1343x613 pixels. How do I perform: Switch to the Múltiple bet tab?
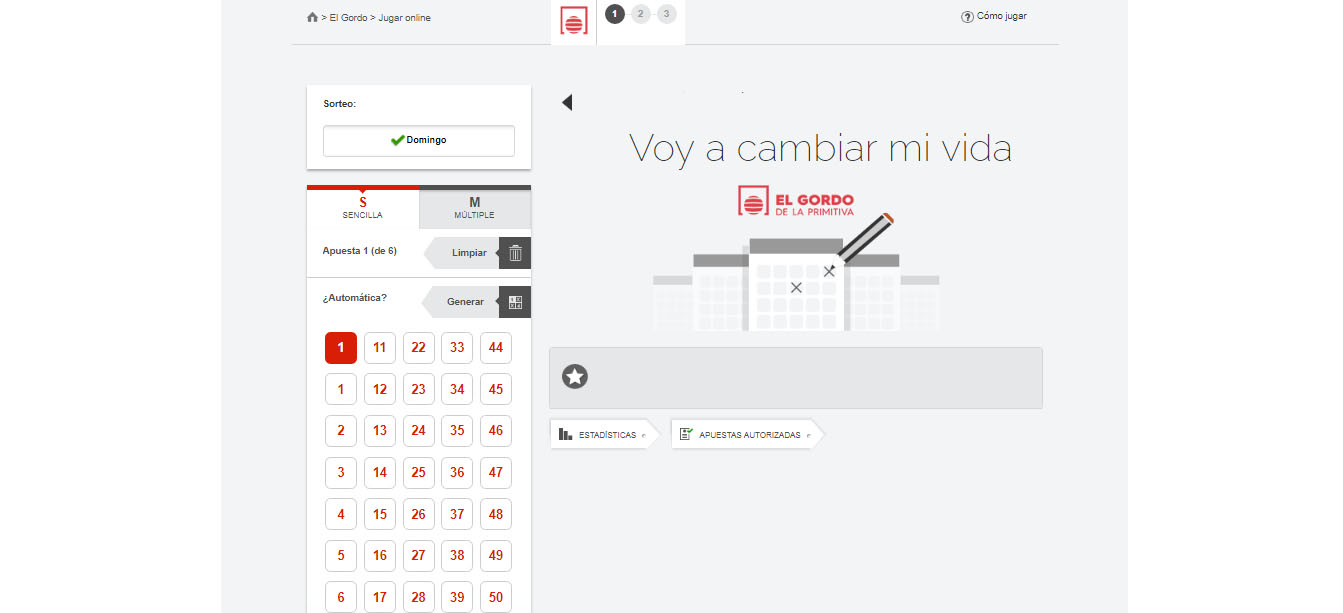[475, 207]
